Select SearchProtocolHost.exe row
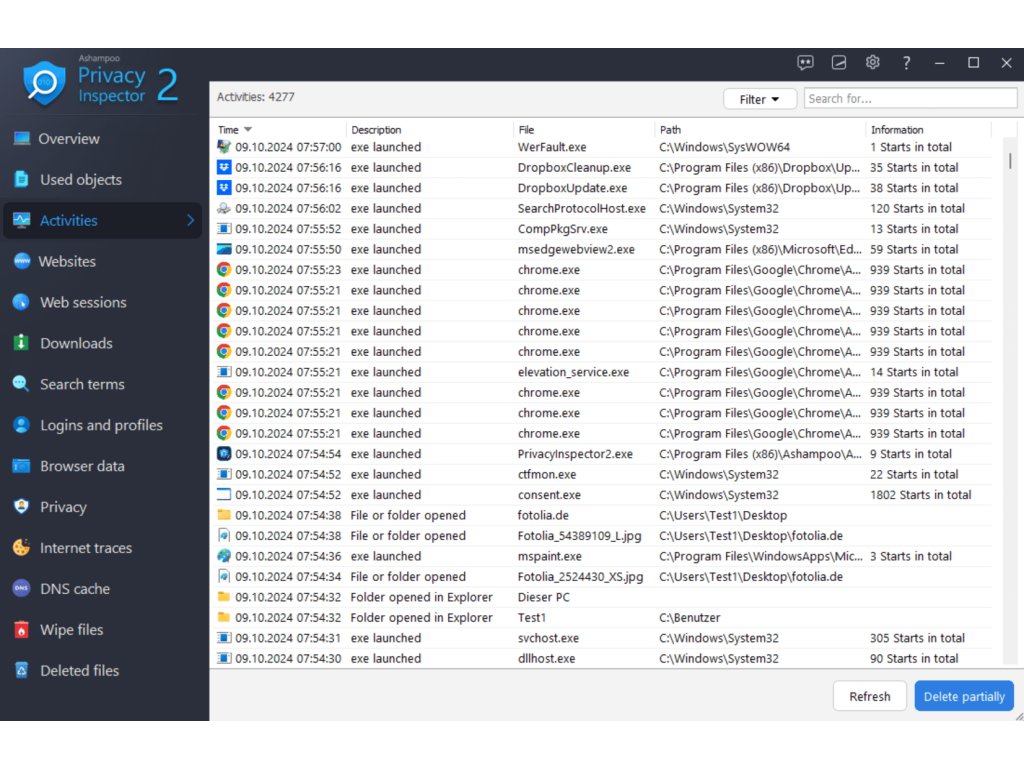Image resolution: width=1024 pixels, height=768 pixels. 604,208
